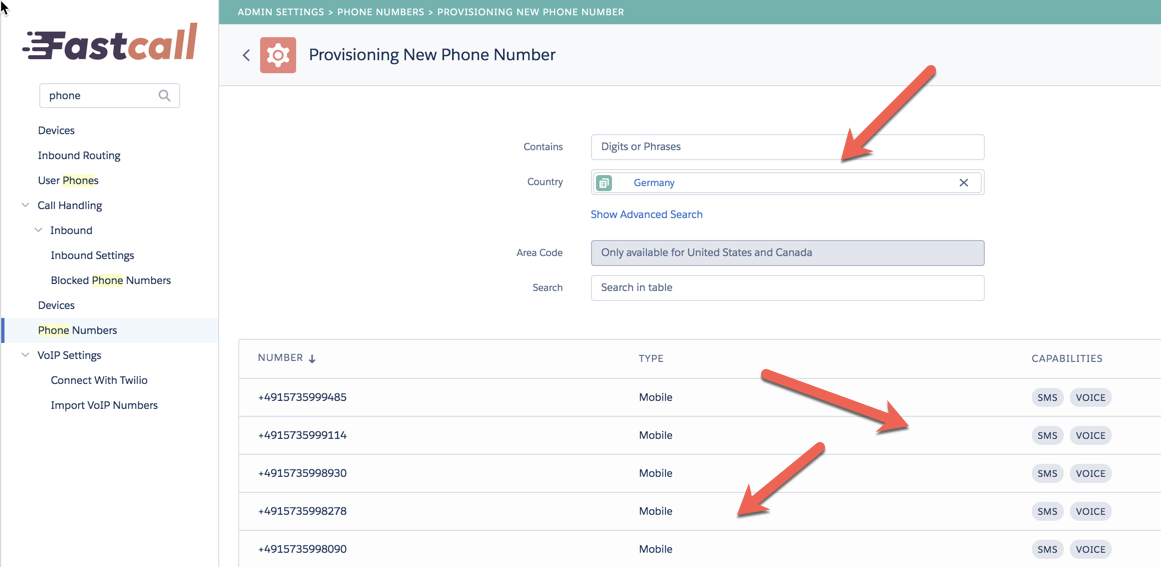Click Show Advanced Search link
The image size is (1161, 567).
(x=646, y=214)
